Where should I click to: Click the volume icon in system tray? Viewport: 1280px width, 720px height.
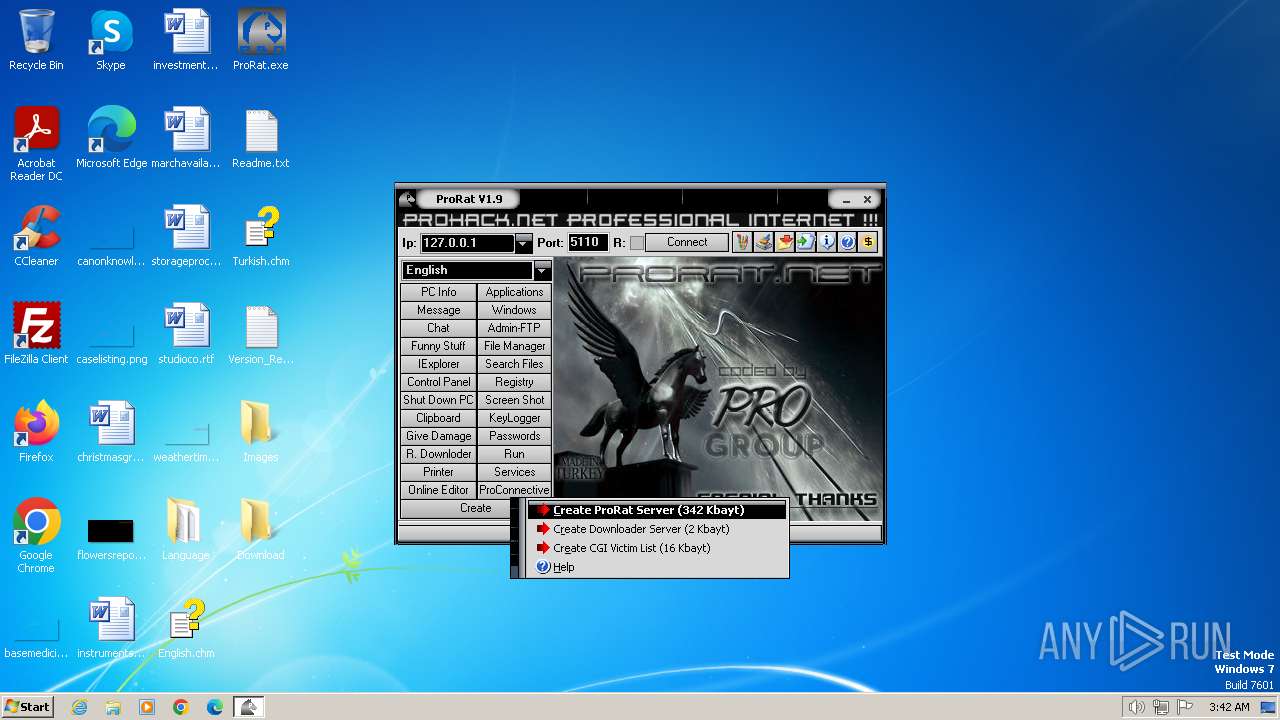[x=1136, y=707]
